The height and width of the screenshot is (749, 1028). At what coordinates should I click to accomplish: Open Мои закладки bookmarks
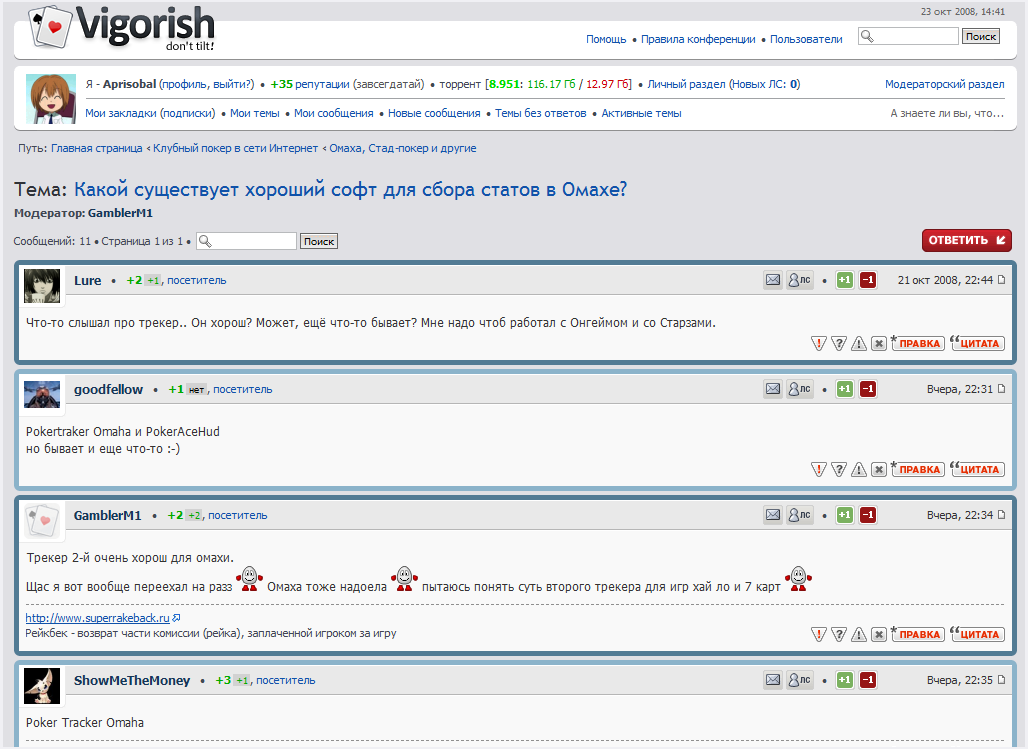pyautogui.click(x=121, y=113)
